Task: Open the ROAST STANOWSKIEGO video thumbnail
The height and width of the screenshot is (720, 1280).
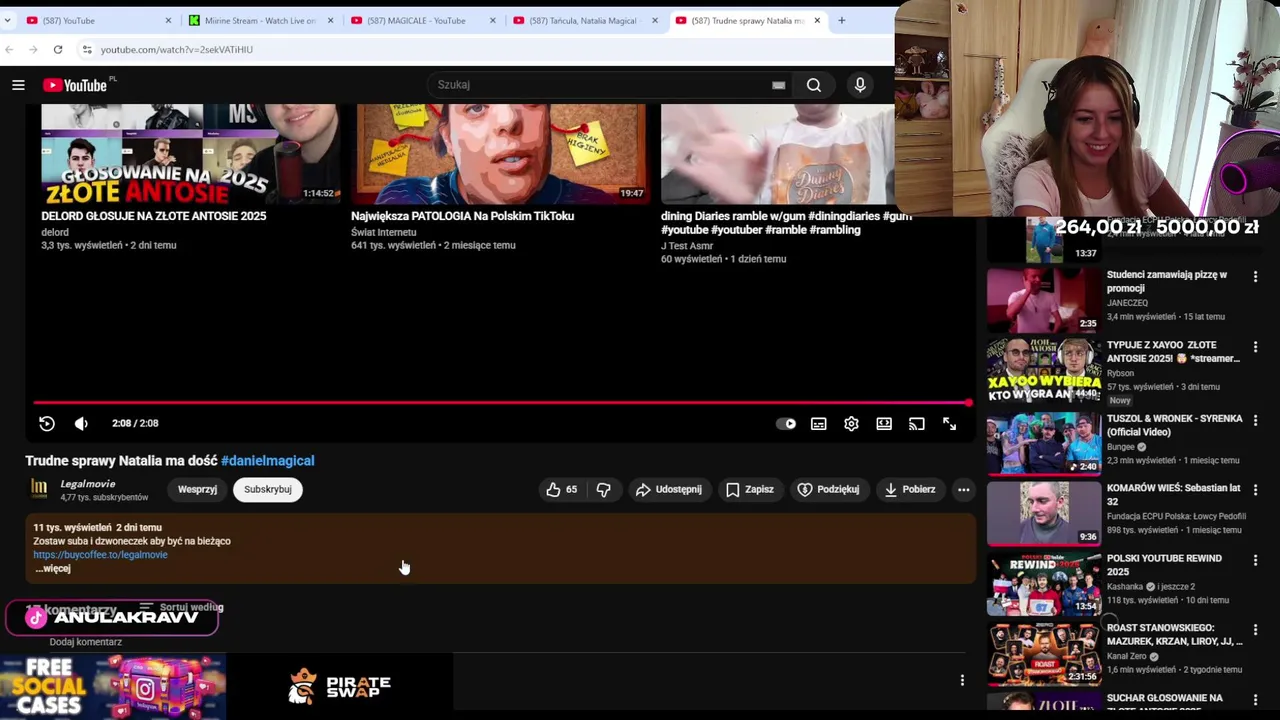Action: pyautogui.click(x=1044, y=653)
